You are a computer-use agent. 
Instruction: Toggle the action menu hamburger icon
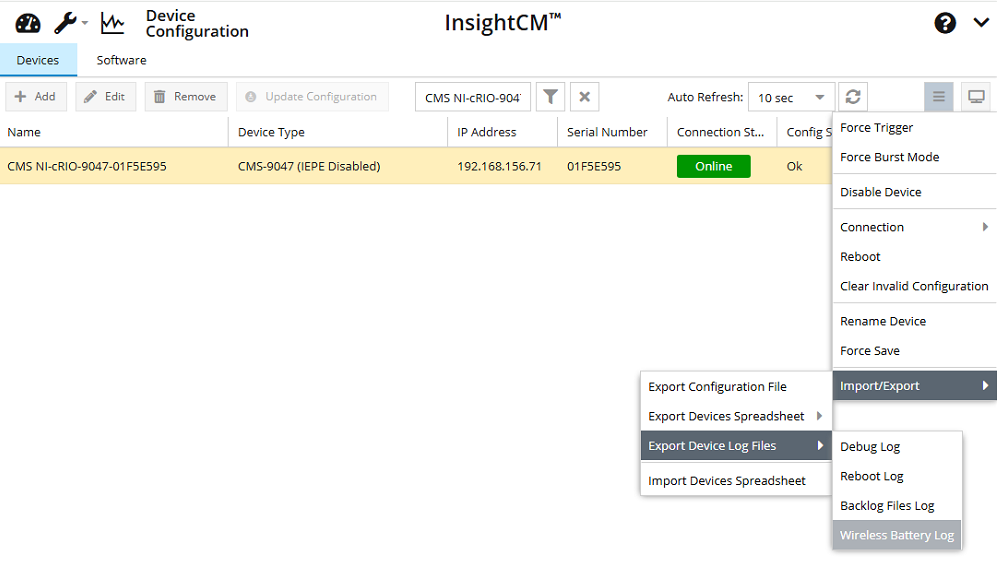pos(939,97)
